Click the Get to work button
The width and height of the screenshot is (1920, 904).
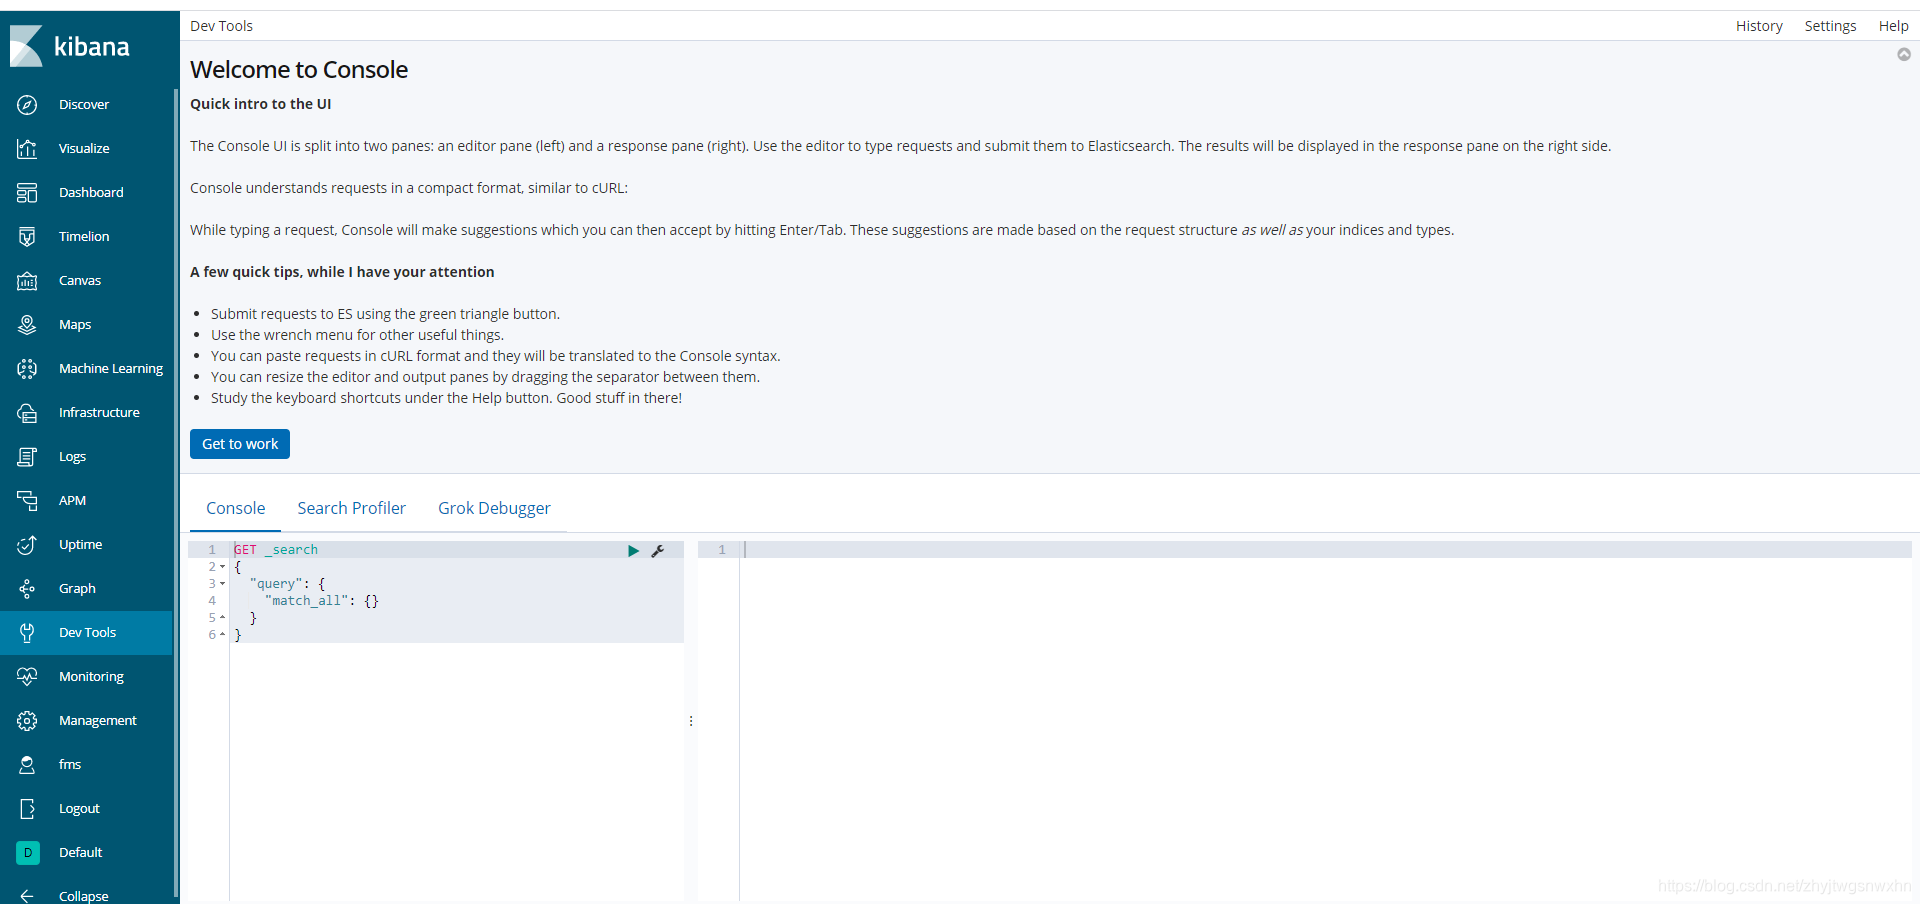click(240, 444)
